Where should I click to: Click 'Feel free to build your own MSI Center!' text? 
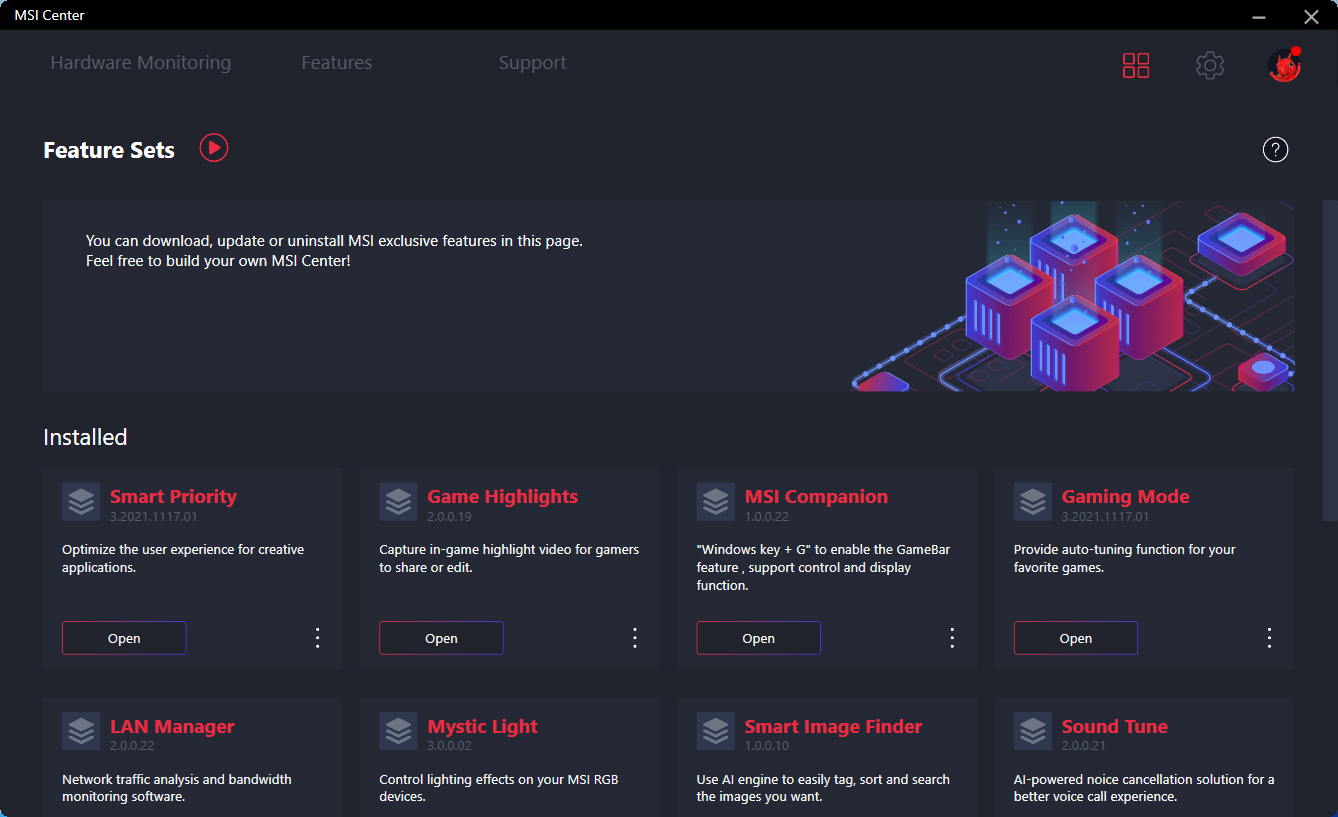[218, 261]
